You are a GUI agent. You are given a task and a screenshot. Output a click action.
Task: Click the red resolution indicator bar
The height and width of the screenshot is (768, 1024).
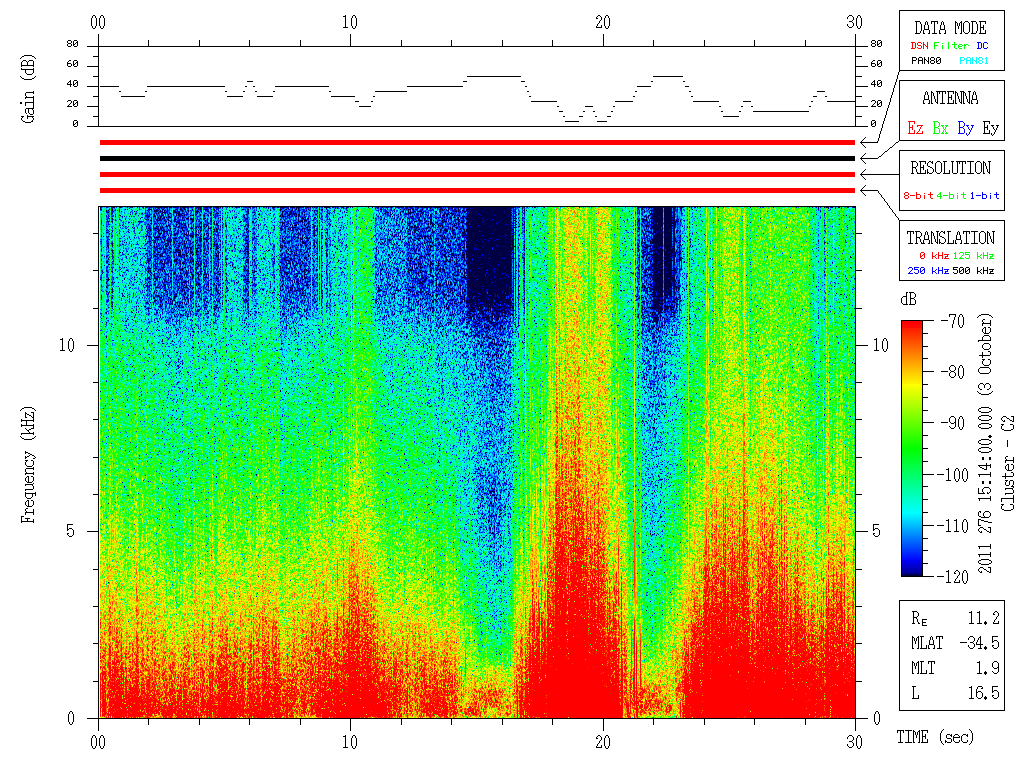coord(477,174)
